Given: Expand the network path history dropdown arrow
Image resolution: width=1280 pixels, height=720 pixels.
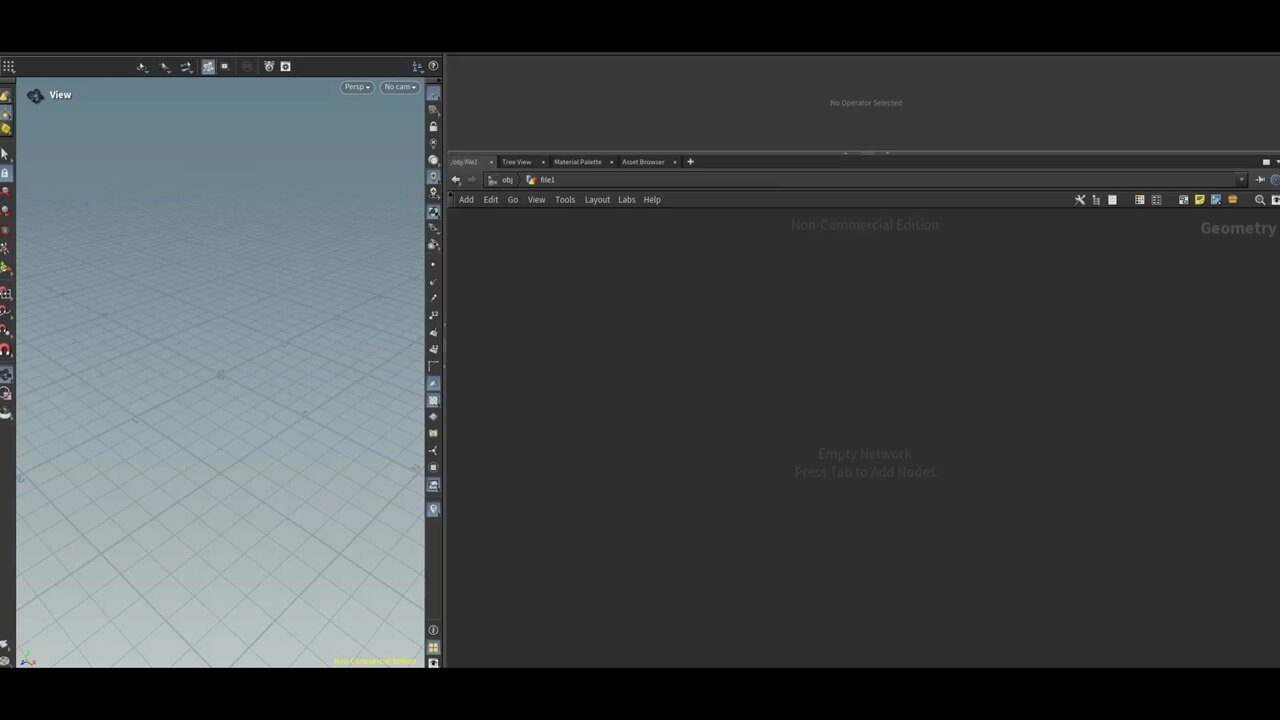Looking at the screenshot, I should [1242, 180].
